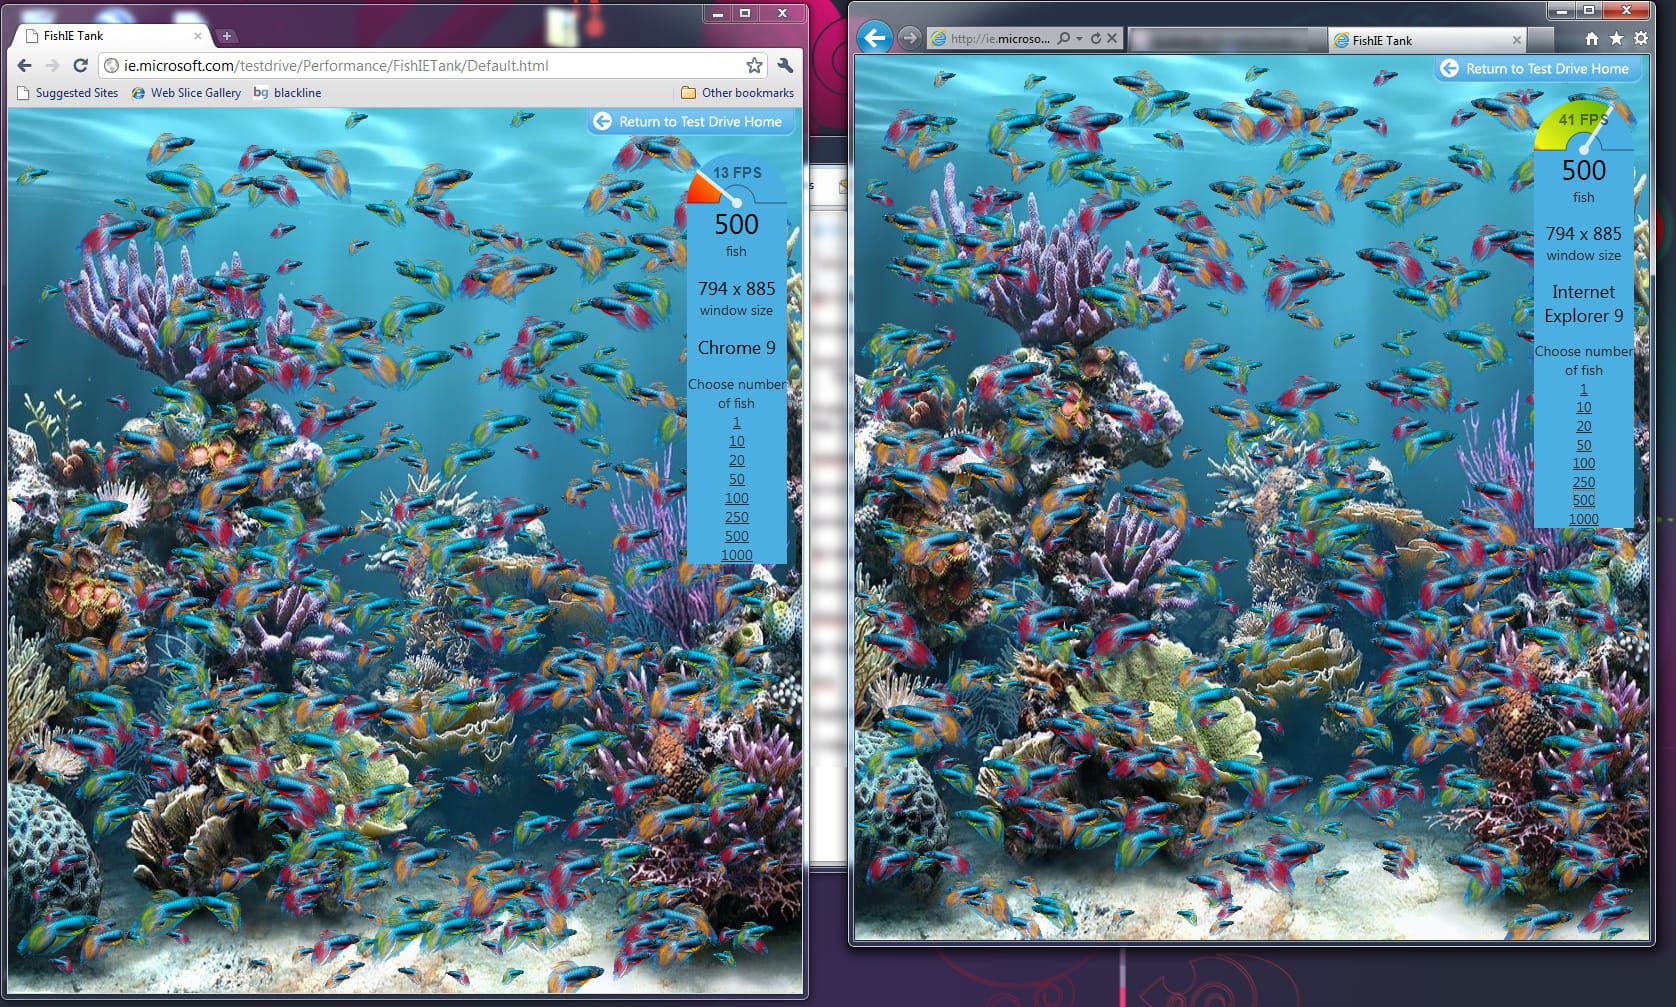Expand the IE address bar dropdown arrow
This screenshot has height=1007, width=1676.
1079,39
